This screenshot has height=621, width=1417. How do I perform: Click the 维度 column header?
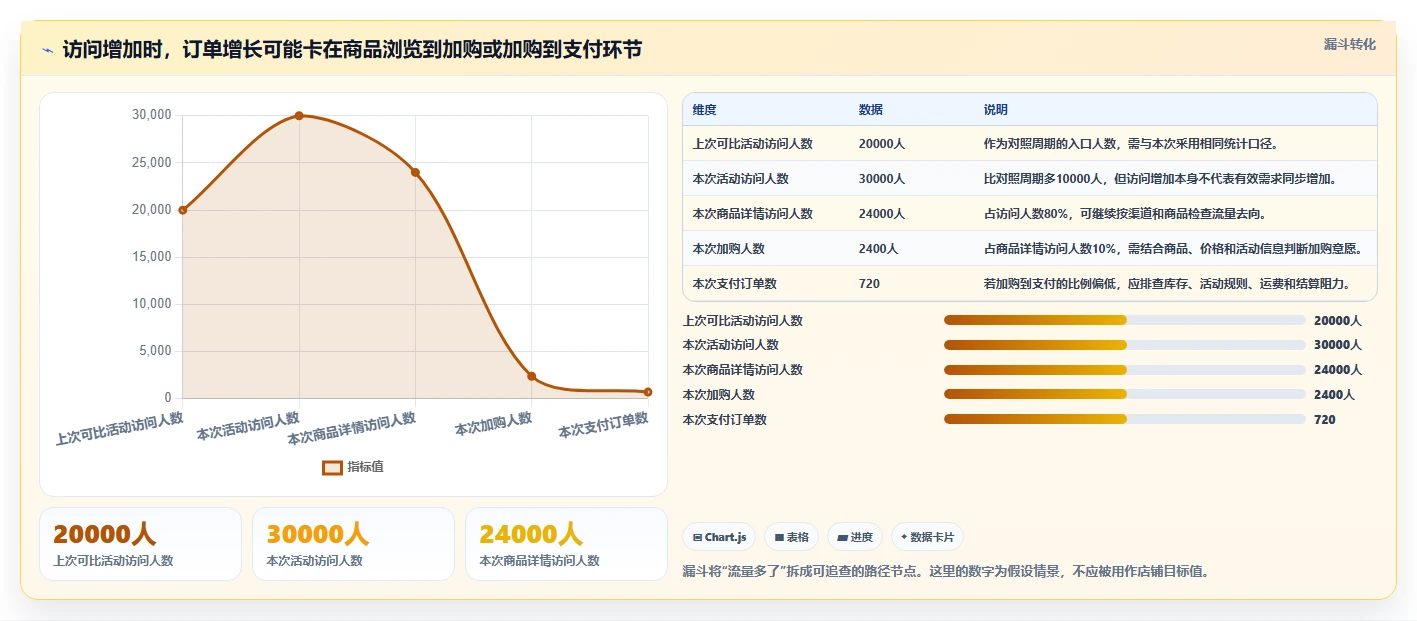pos(705,110)
